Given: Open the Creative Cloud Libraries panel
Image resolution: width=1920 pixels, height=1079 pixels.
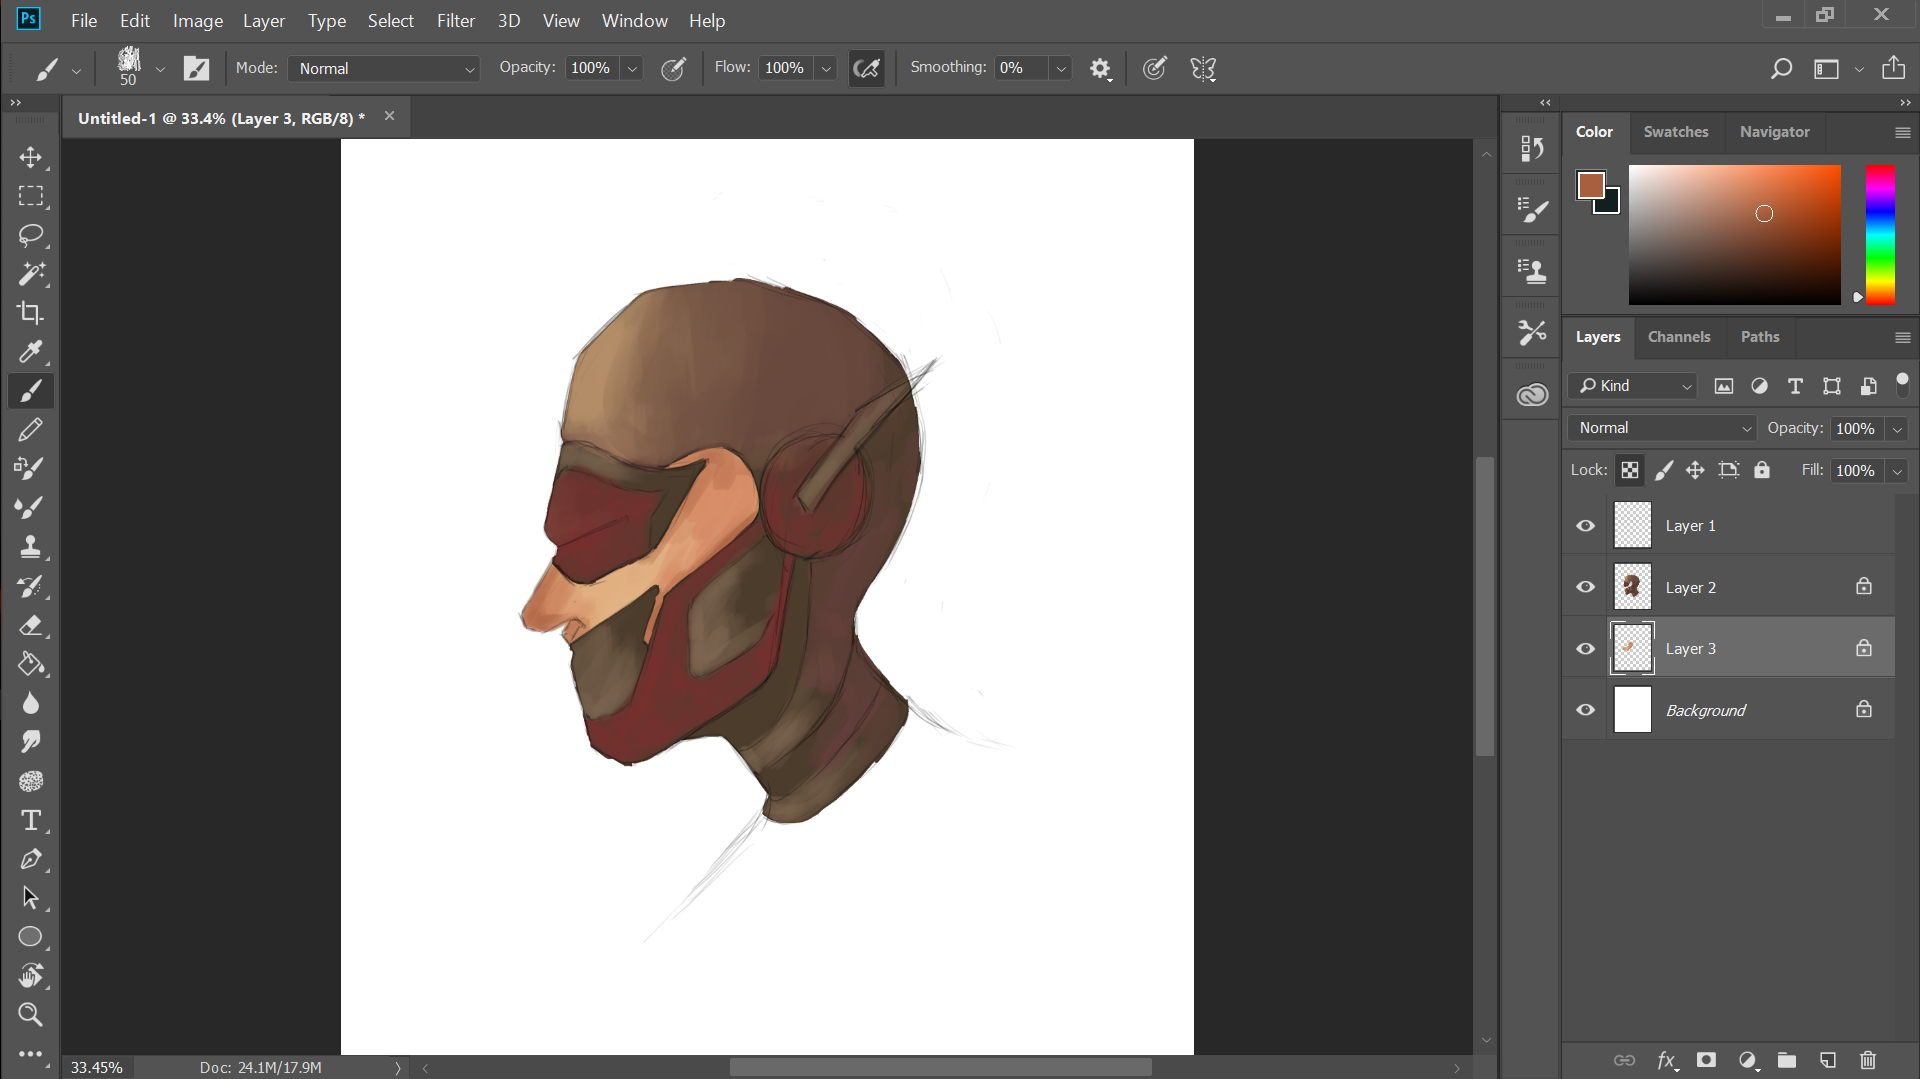Looking at the screenshot, I should pyautogui.click(x=1531, y=395).
